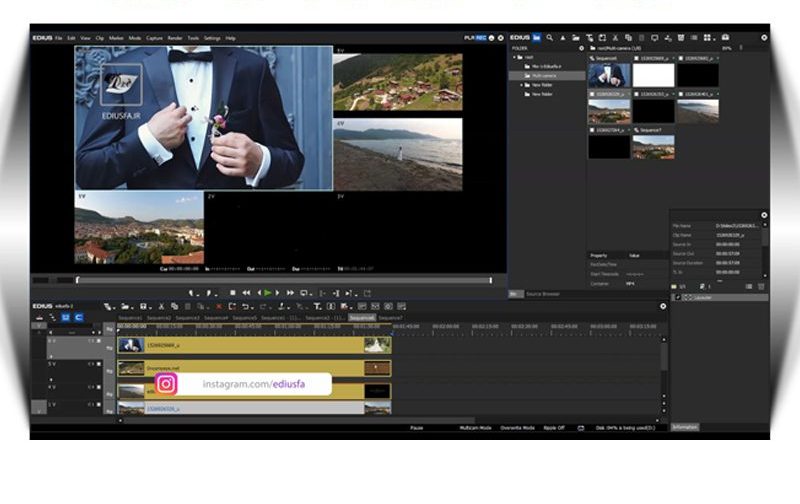Open the Edit menu
Screen dimensions: 800x504
71,38
